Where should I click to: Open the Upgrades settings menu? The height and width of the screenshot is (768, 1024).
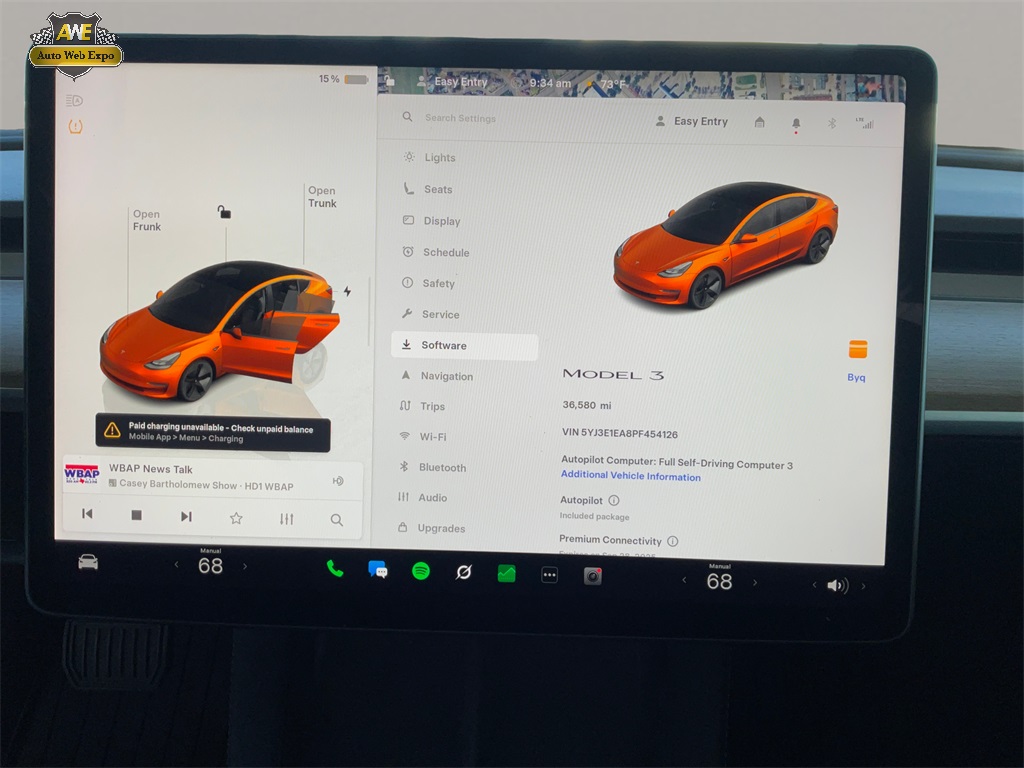[432, 528]
